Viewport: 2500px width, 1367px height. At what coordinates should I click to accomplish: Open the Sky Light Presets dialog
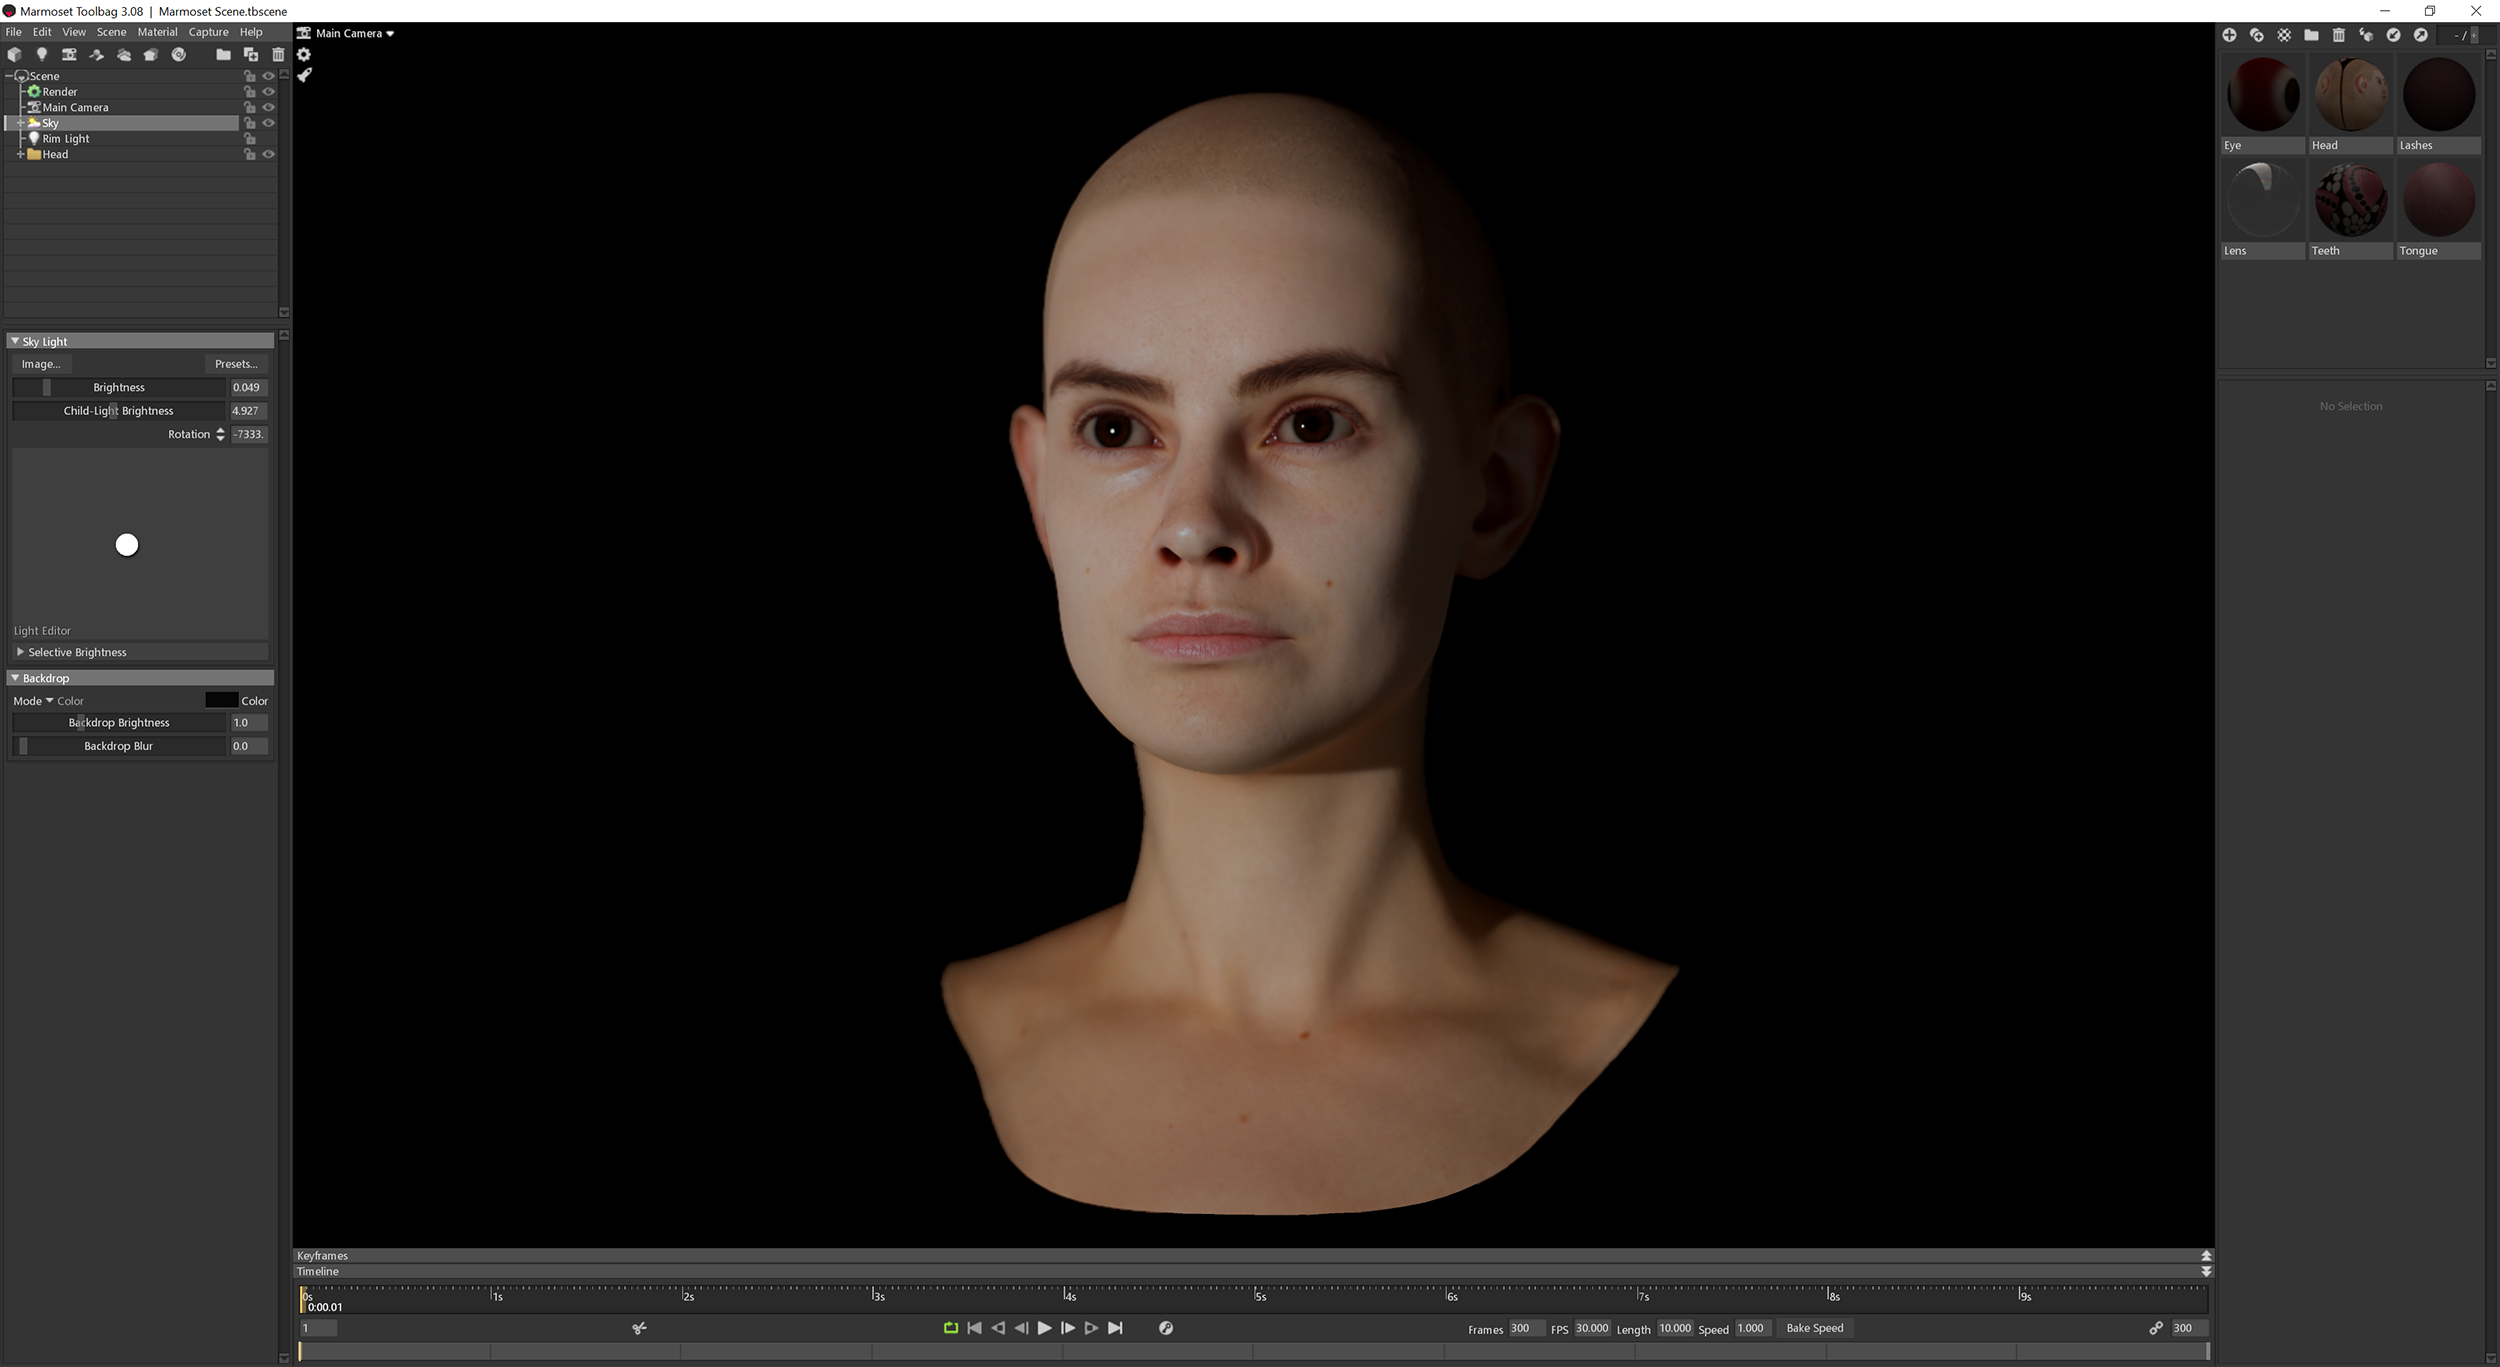click(236, 364)
